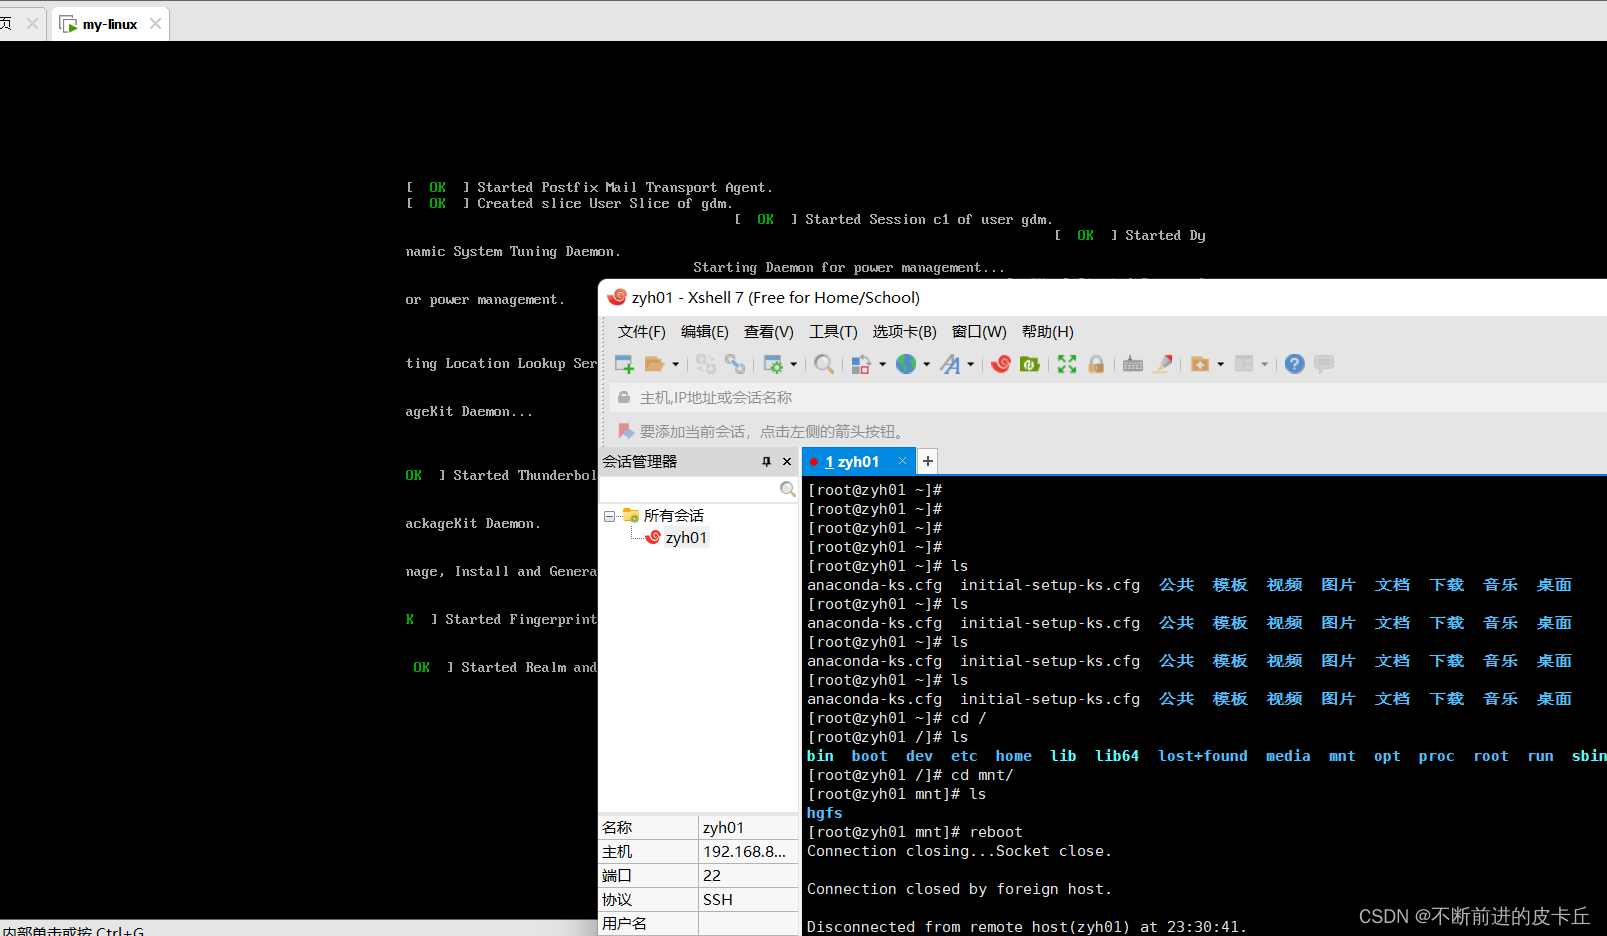This screenshot has height=936, width=1607.
Task: Click the Disconnect icon in Xshell toolbar
Action: click(x=706, y=364)
